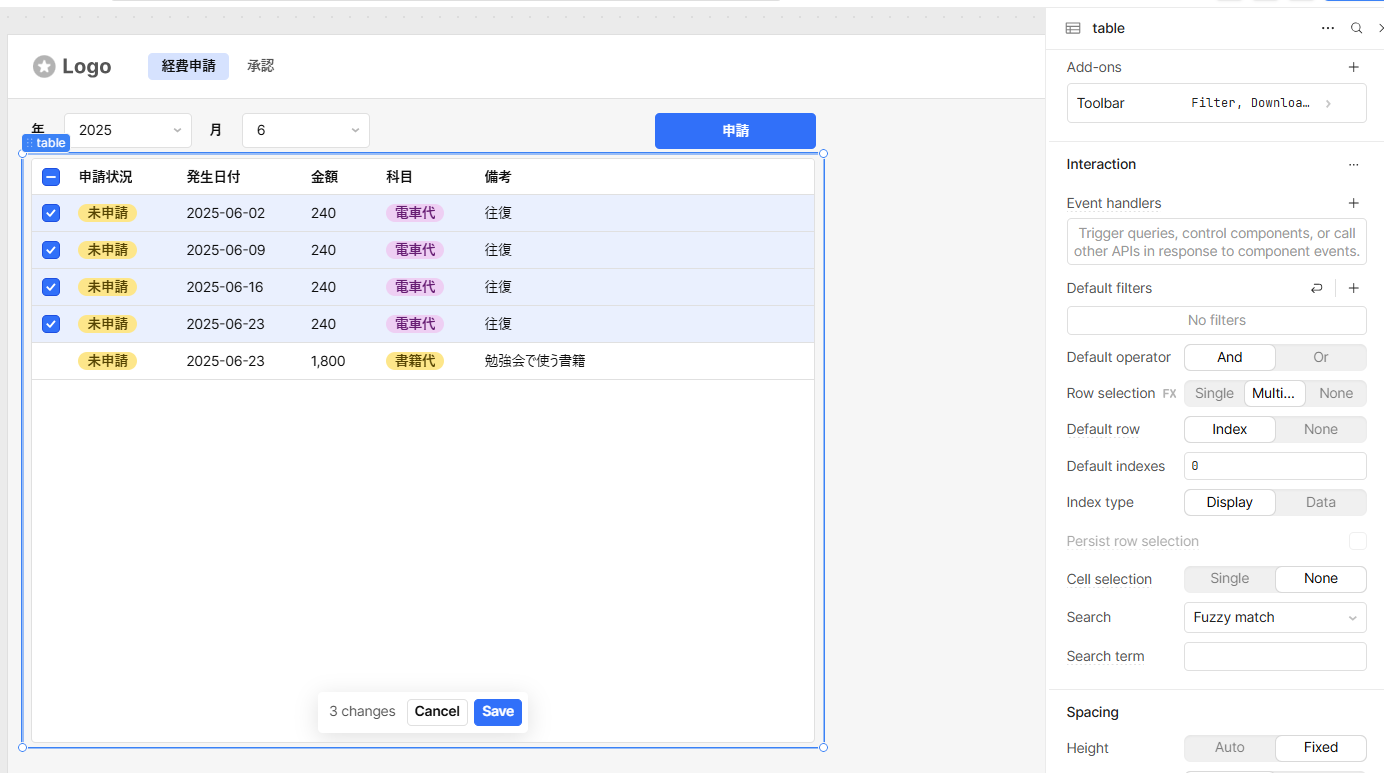The image size is (1384, 773).
Task: Enable Persist row selection checkbox
Action: (x=1357, y=541)
